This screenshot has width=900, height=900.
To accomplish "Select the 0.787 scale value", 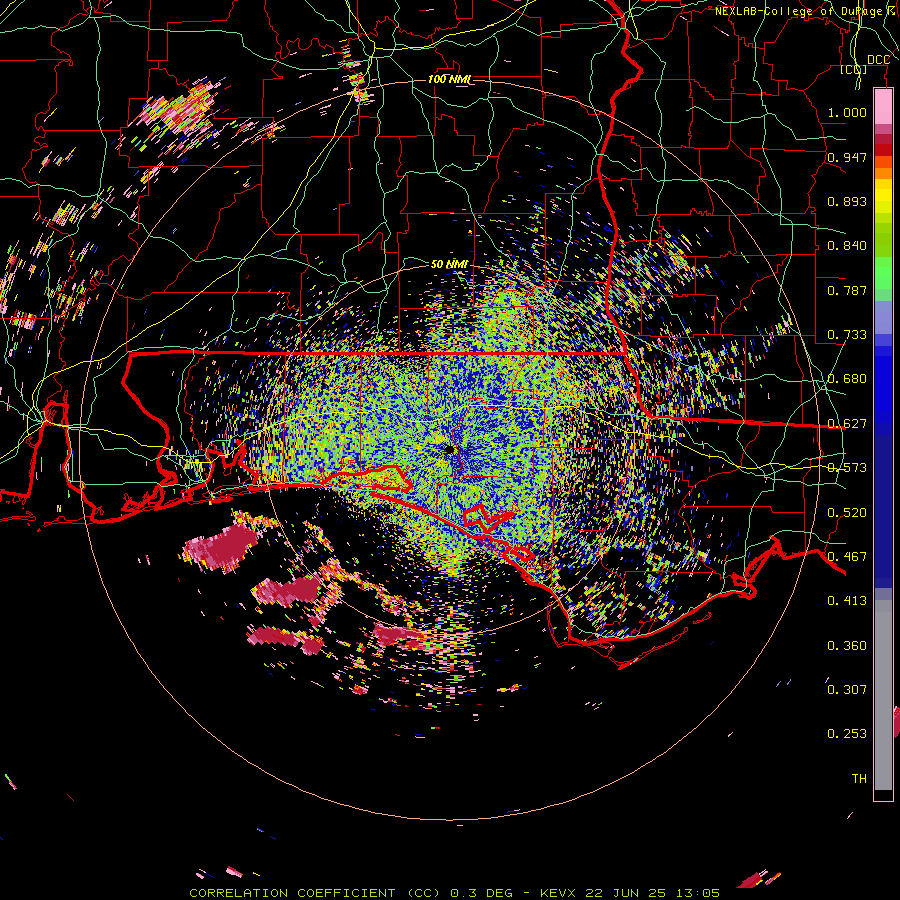I will (x=847, y=290).
